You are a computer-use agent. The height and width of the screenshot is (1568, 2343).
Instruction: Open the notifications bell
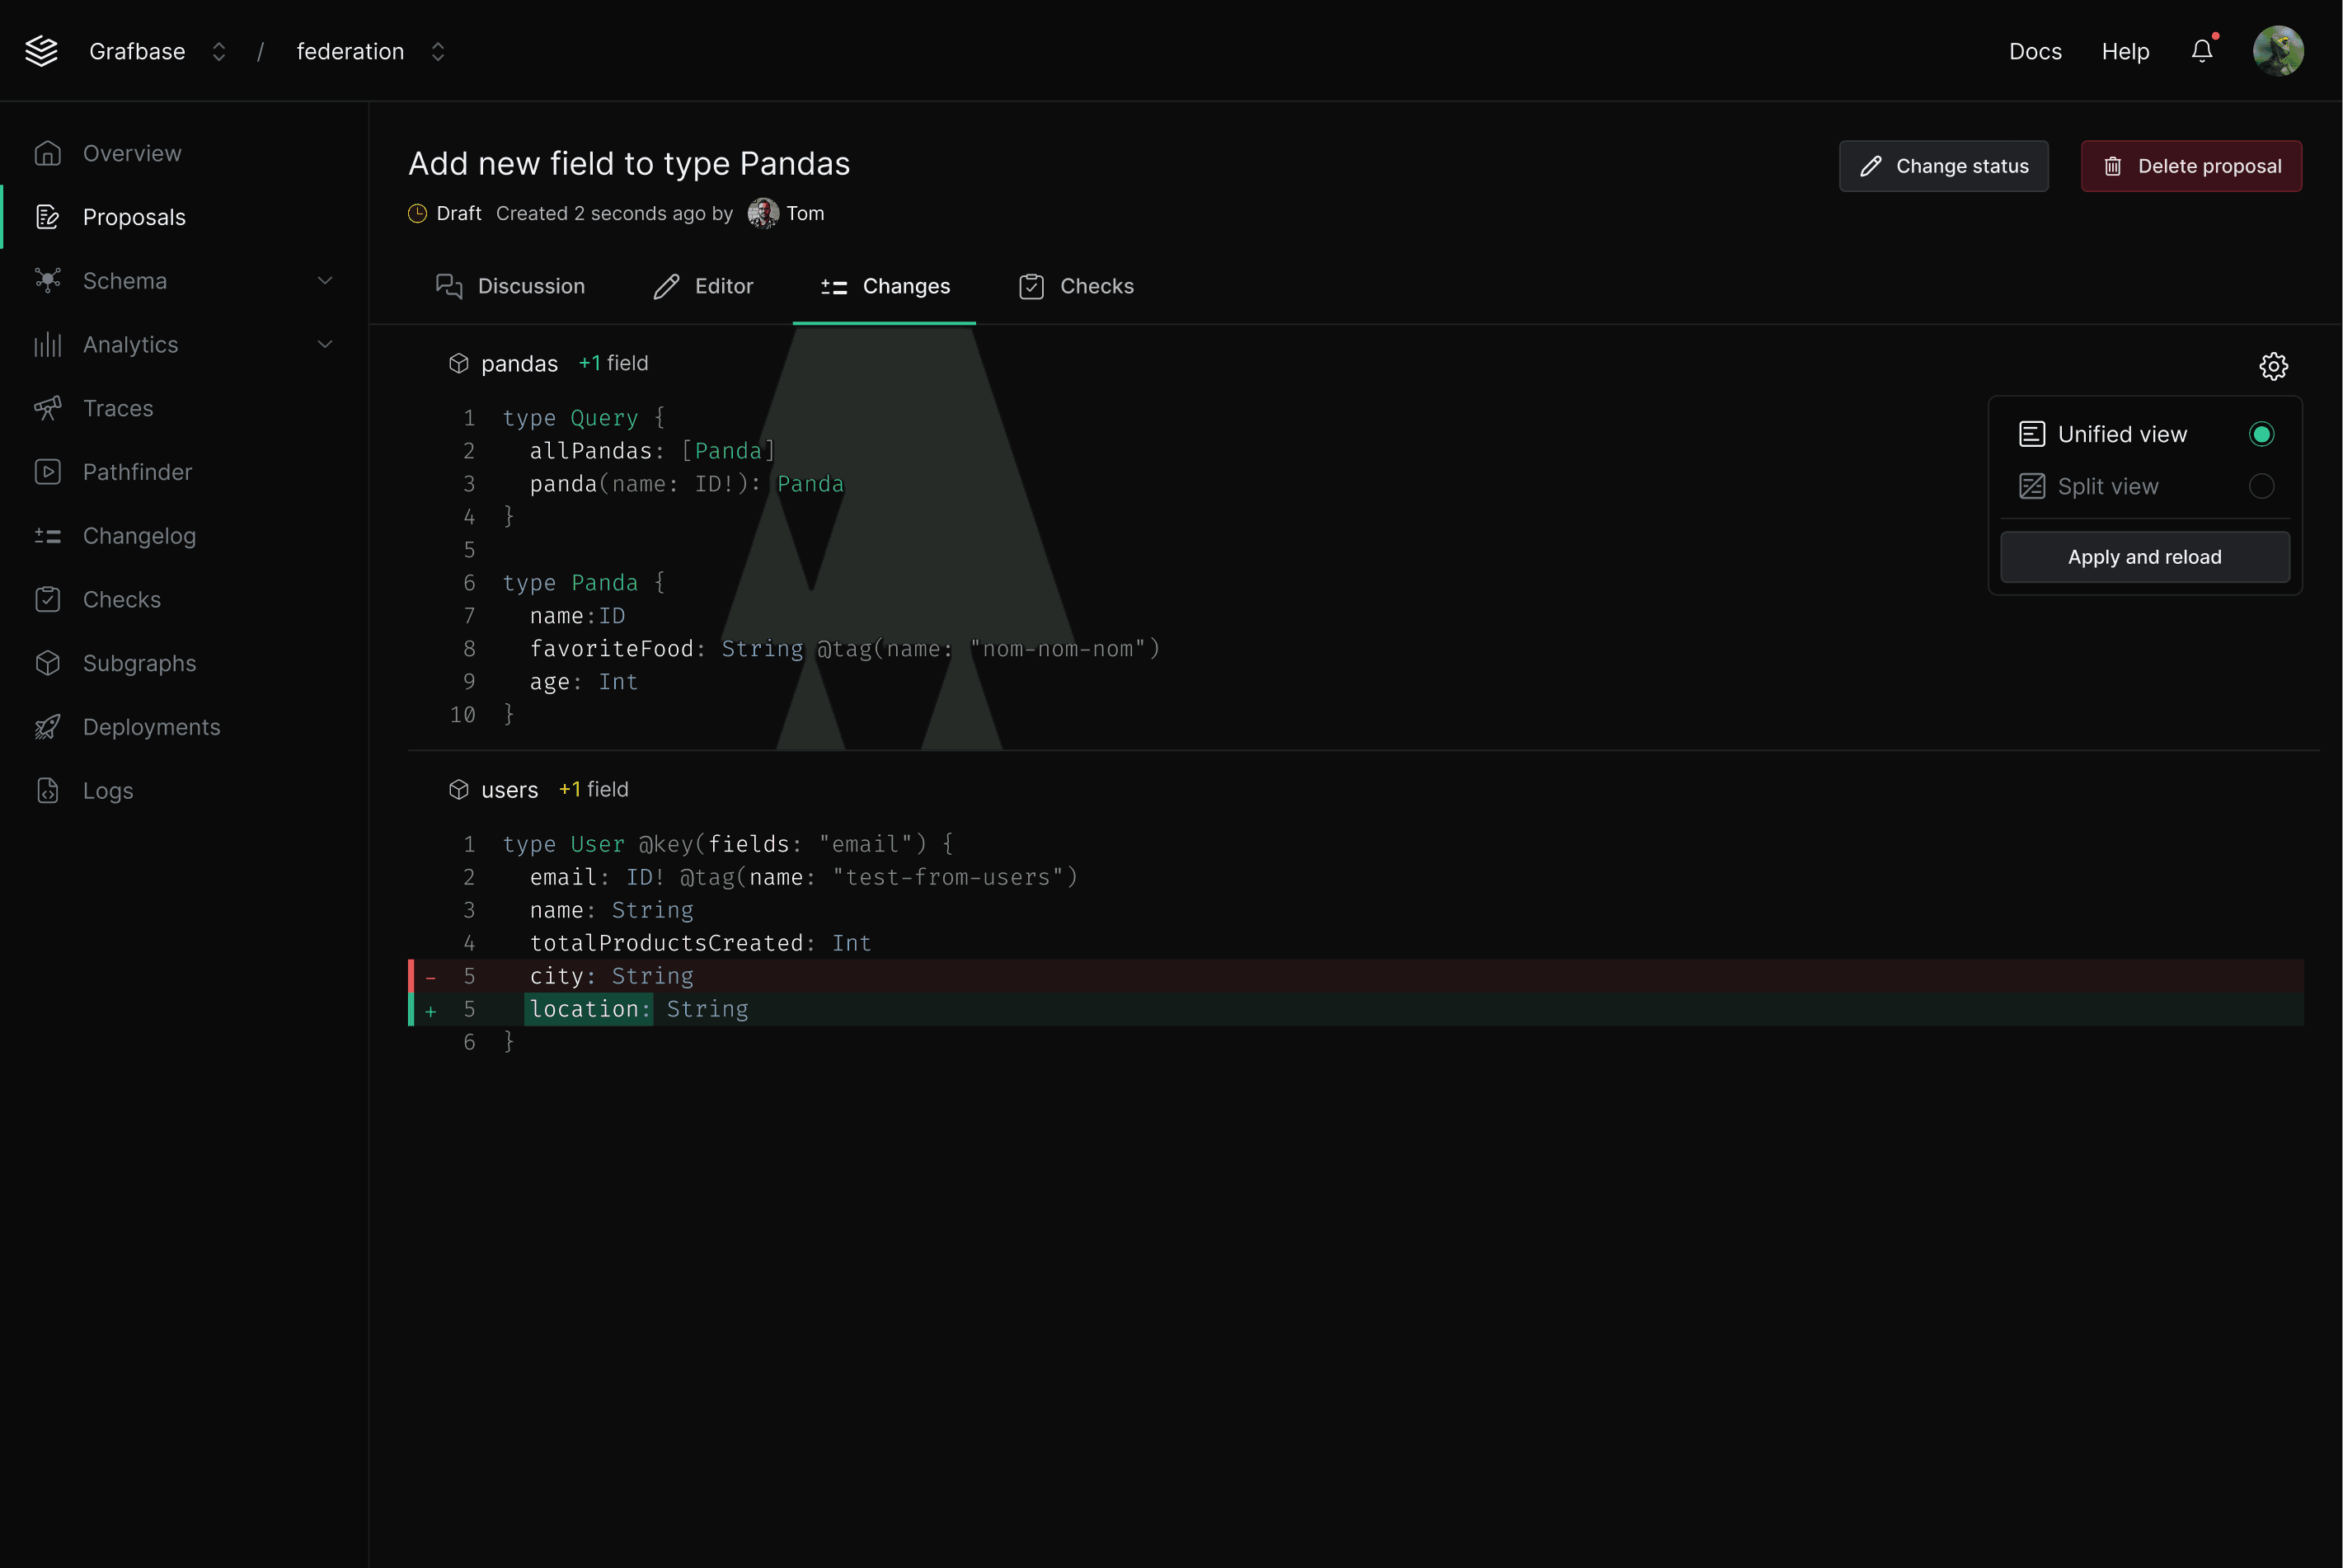(x=2201, y=51)
